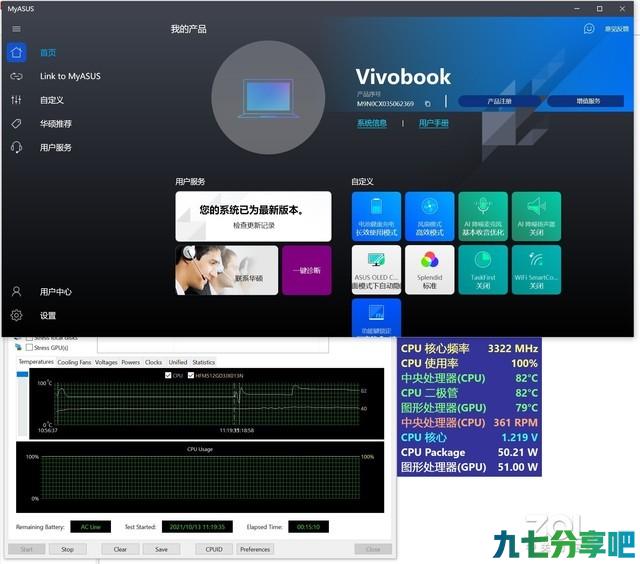
Task: Click the Save button
Action: tap(161, 549)
